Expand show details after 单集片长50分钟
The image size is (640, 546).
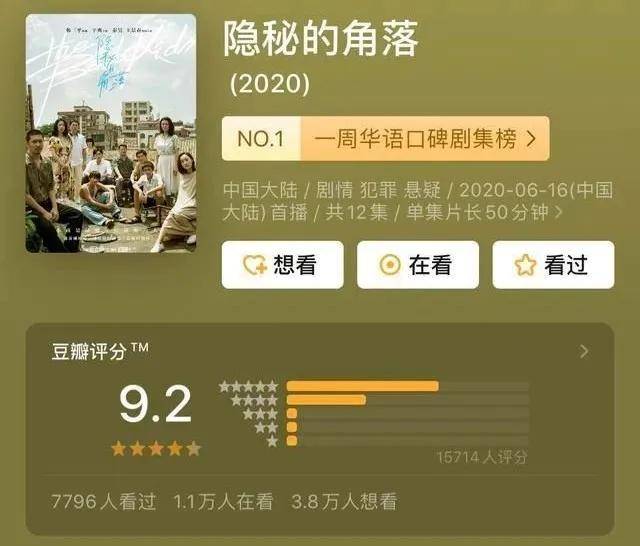click(x=558, y=212)
